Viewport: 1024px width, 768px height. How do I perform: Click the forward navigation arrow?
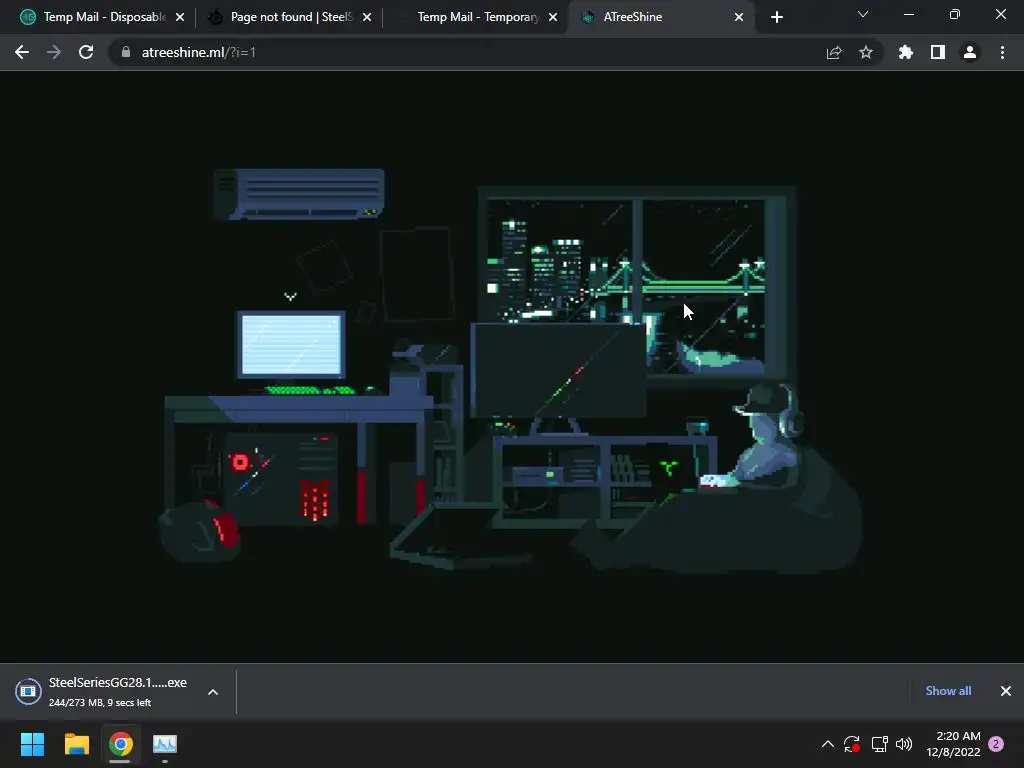(54, 52)
